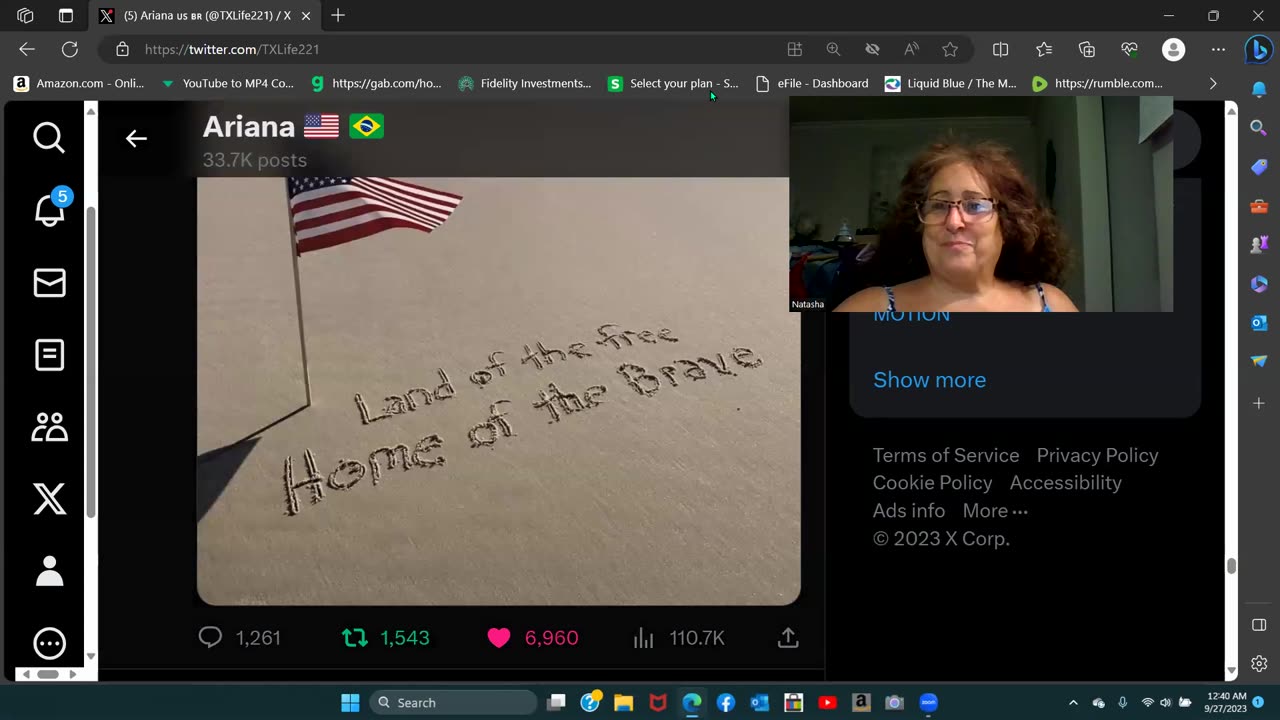Open the rumble.com bookmark
This screenshot has height=720, width=1280.
(x=1098, y=83)
